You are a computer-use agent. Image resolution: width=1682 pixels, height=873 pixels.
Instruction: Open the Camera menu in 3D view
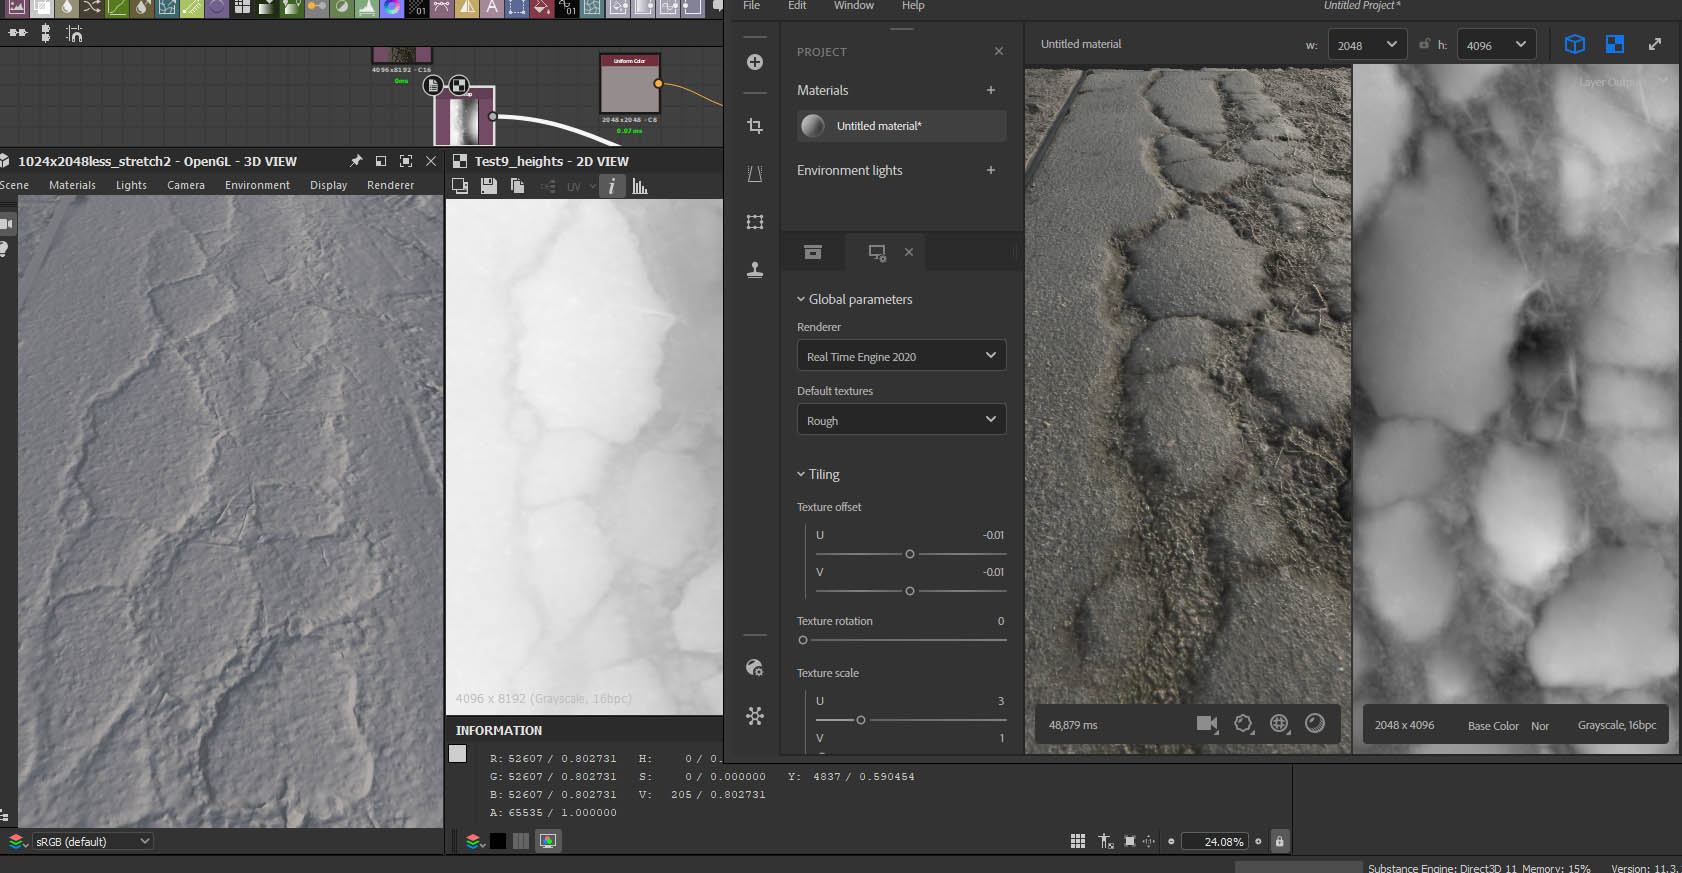[x=186, y=185]
